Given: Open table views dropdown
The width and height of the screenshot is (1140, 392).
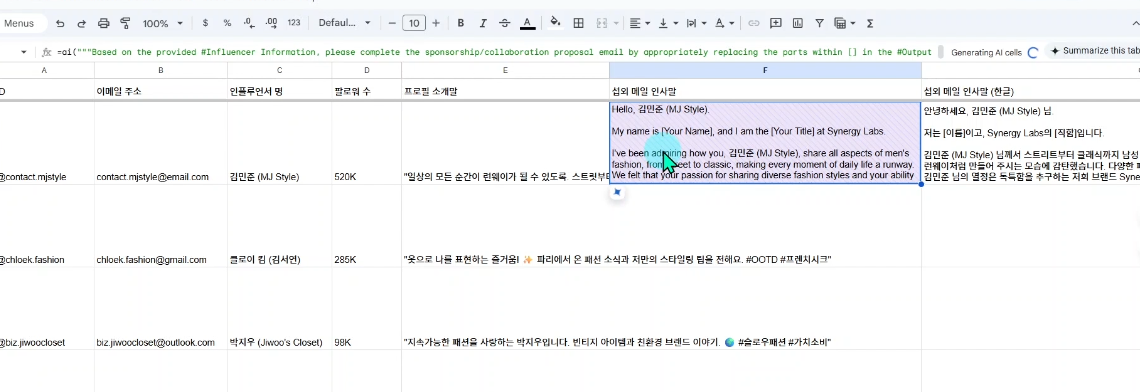Looking at the screenshot, I should click(x=844, y=23).
